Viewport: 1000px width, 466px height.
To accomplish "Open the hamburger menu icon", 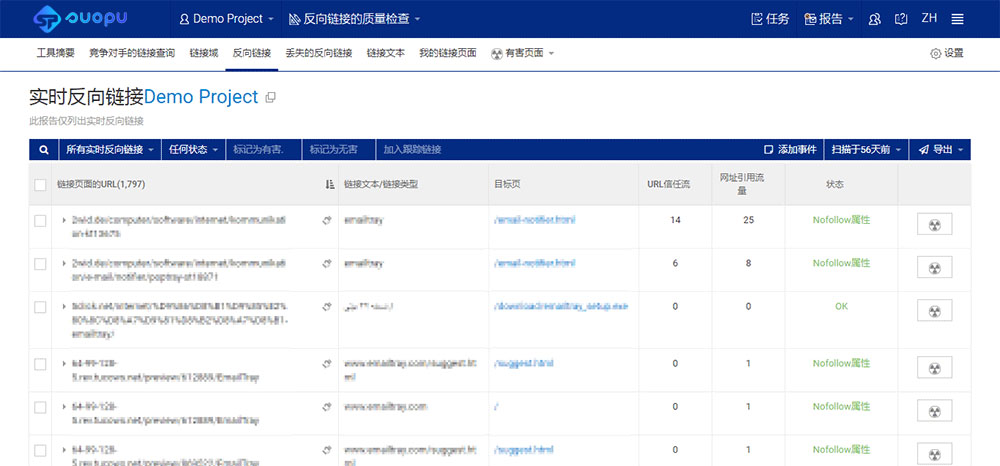I will click(957, 19).
